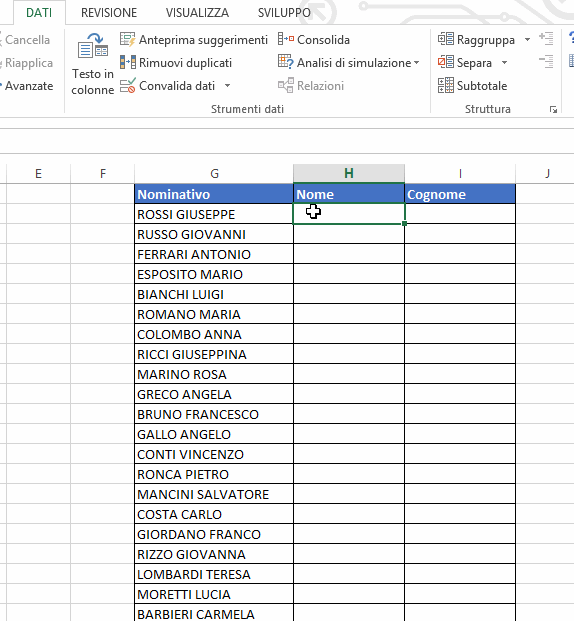Switch to the REVISIONE tab
574x621 pixels.
109,13
